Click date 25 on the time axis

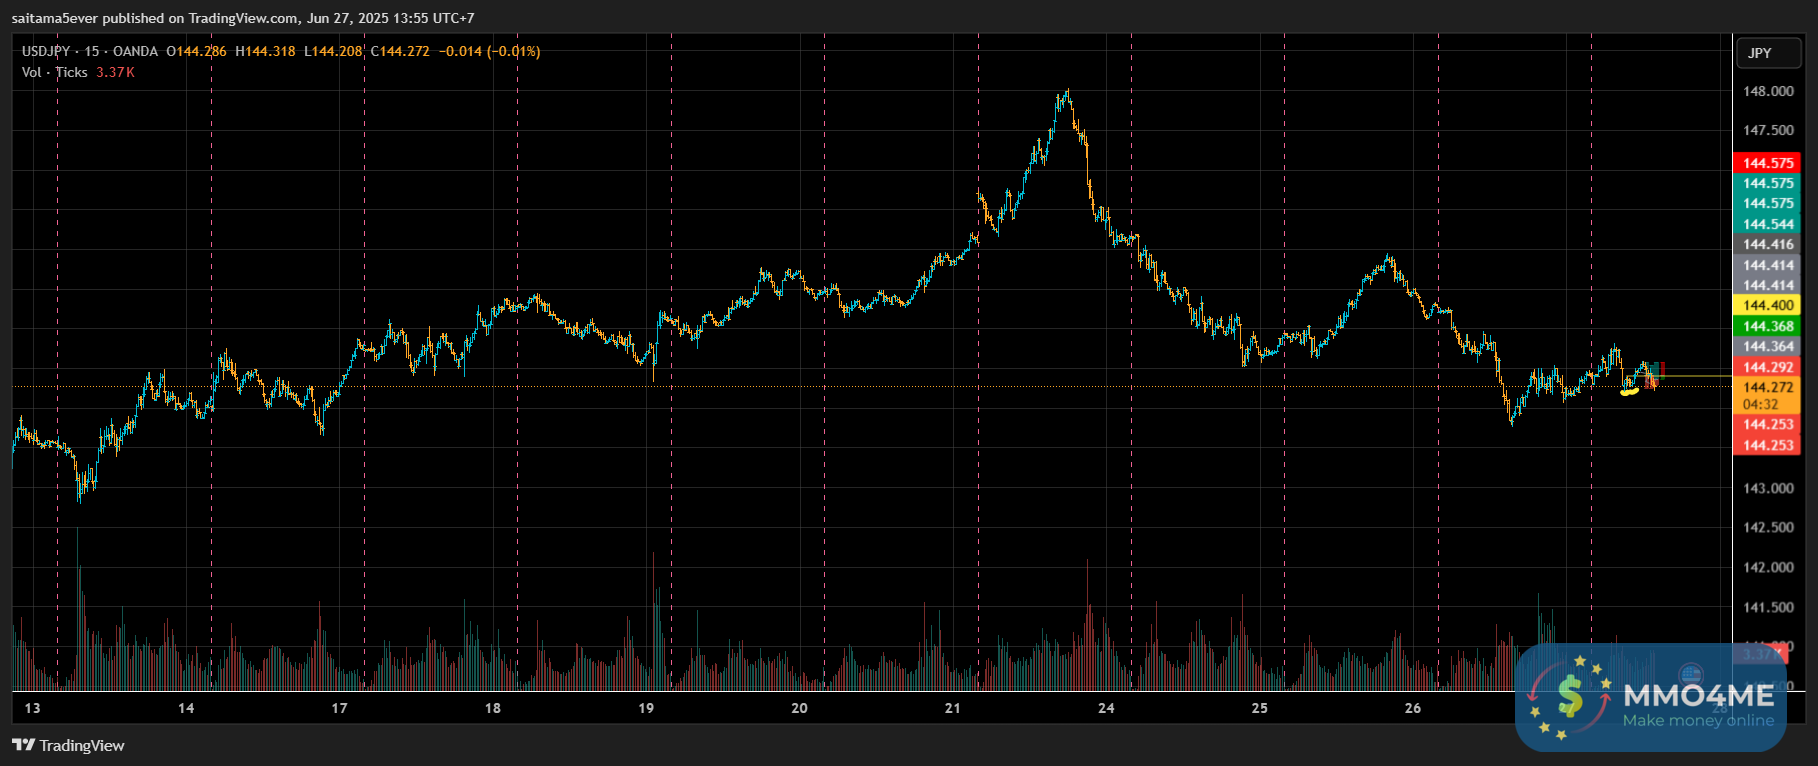coord(1260,708)
